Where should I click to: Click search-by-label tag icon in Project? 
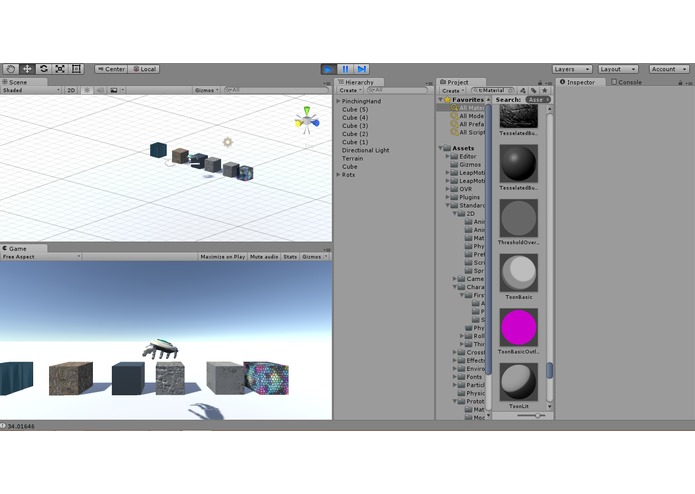click(533, 90)
